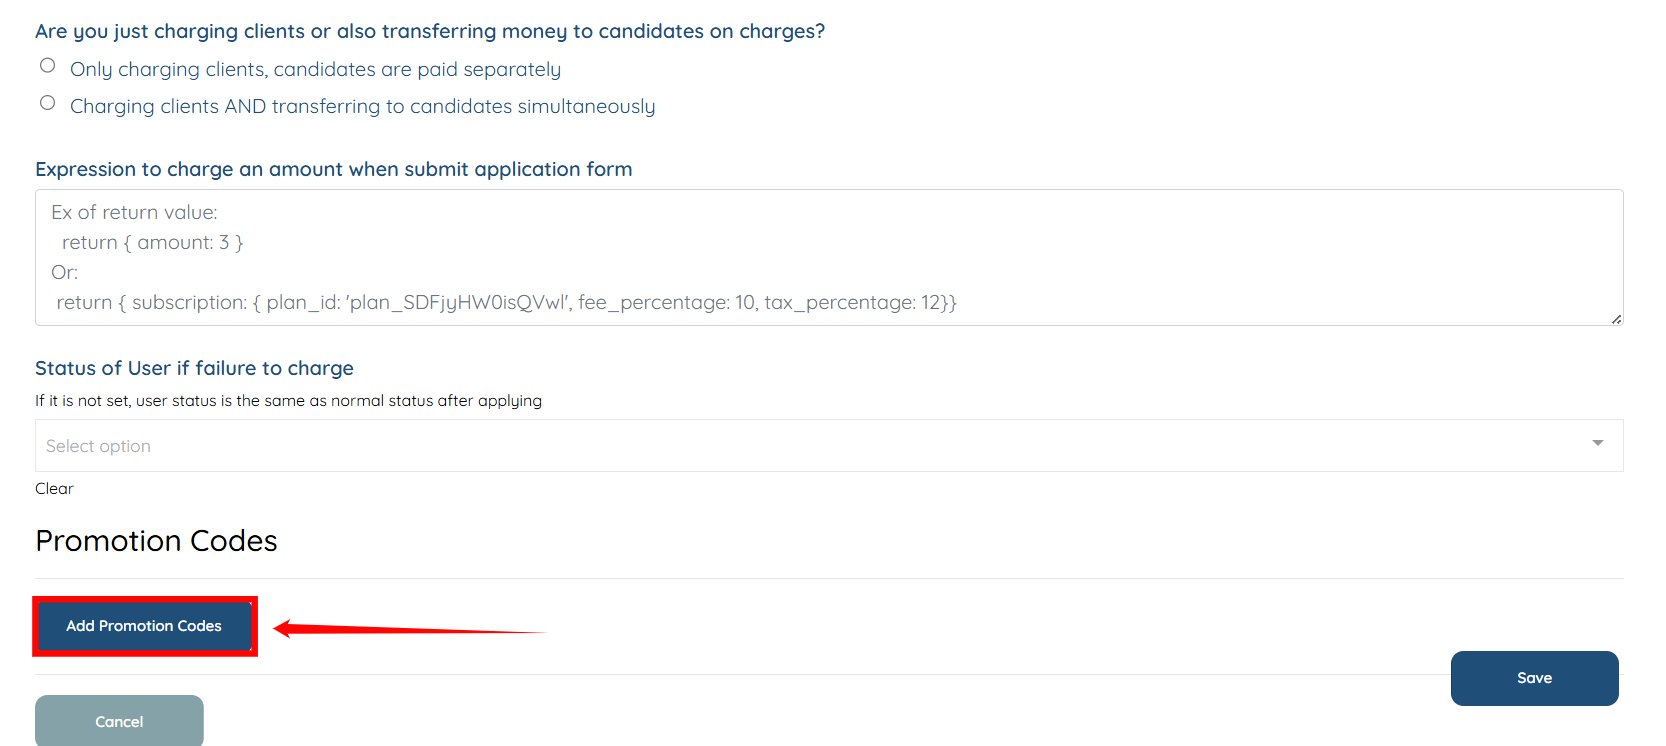Click the text area resize grip
The image size is (1666, 746).
(x=1616, y=319)
